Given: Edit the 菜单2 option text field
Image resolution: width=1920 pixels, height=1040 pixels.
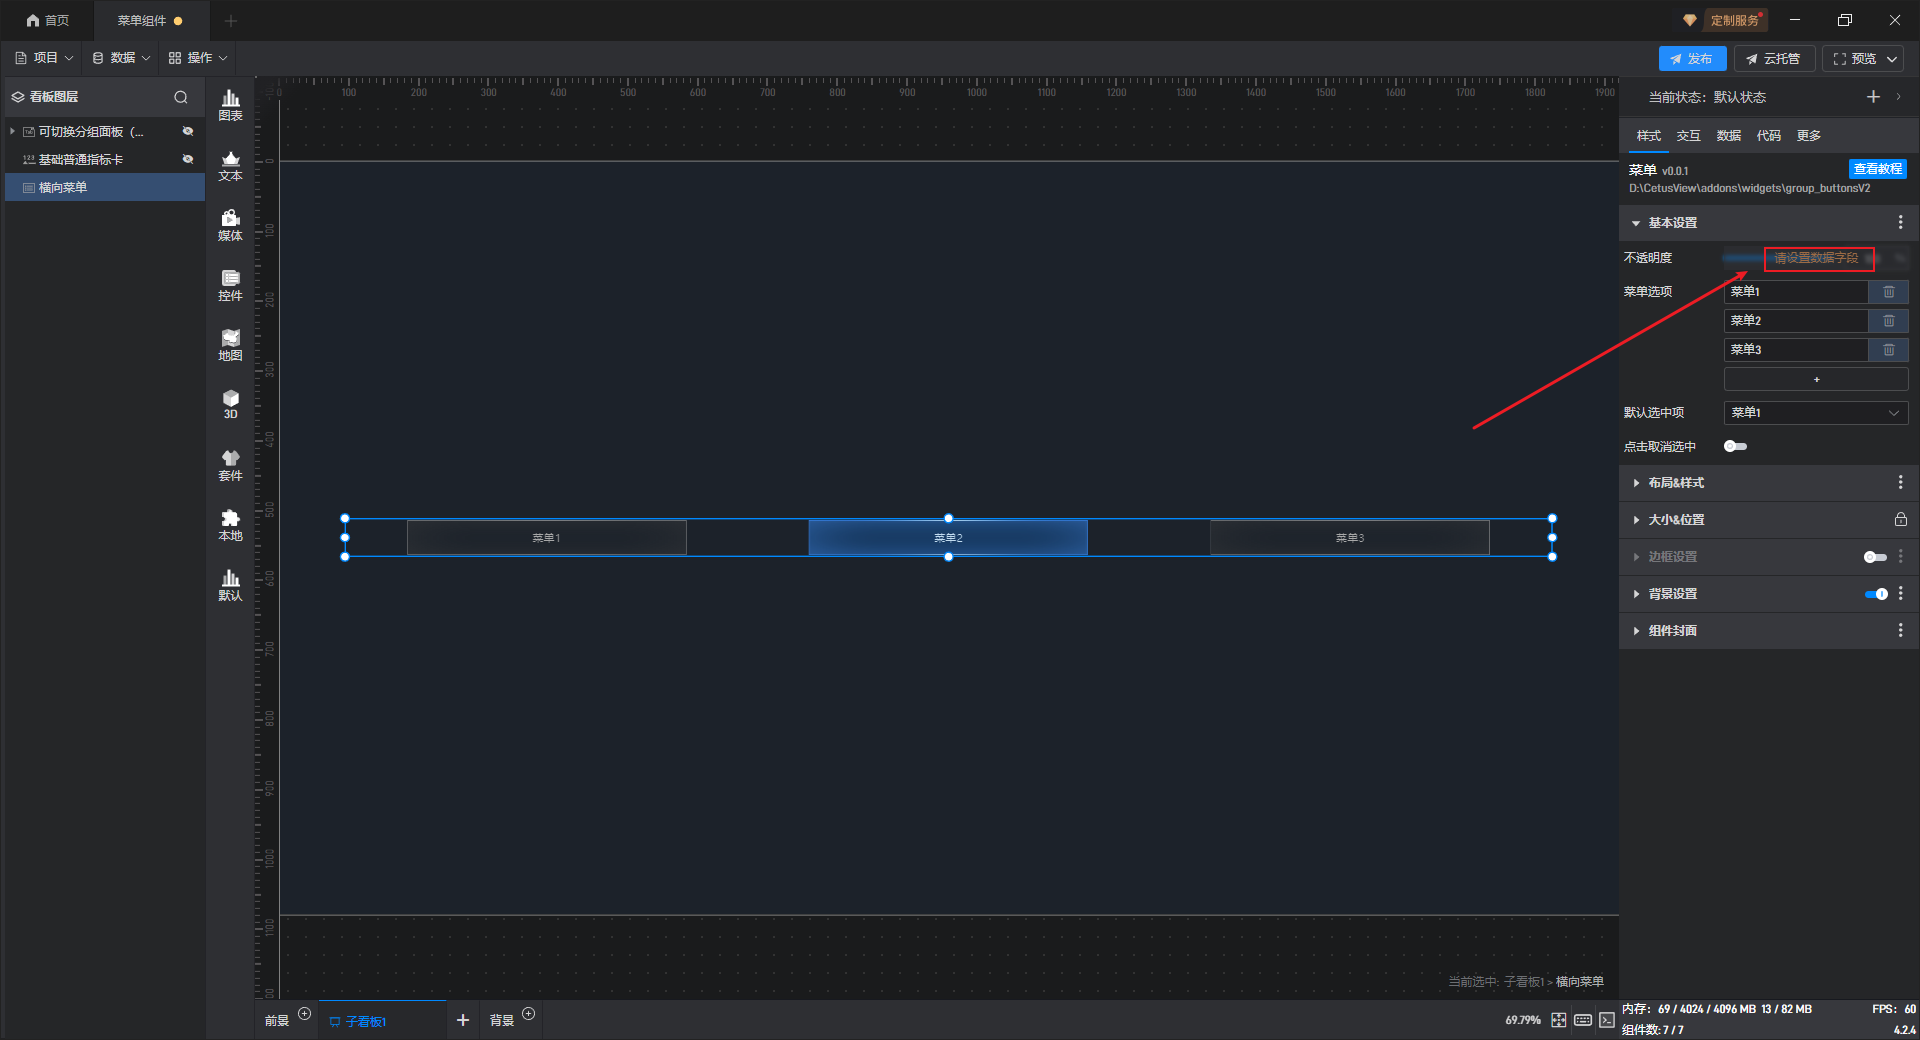Looking at the screenshot, I should (x=1796, y=321).
